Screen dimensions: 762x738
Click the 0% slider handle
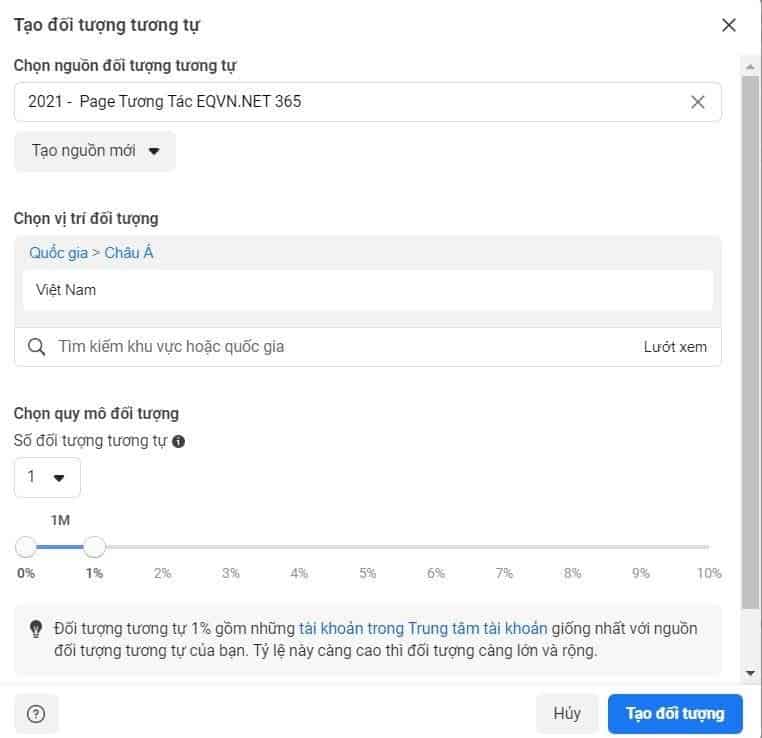click(x=26, y=547)
